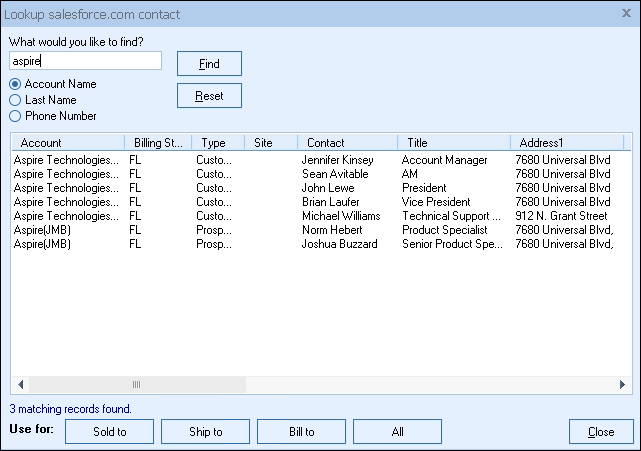Click the horizontal scrollbar thumb

[x=137, y=384]
